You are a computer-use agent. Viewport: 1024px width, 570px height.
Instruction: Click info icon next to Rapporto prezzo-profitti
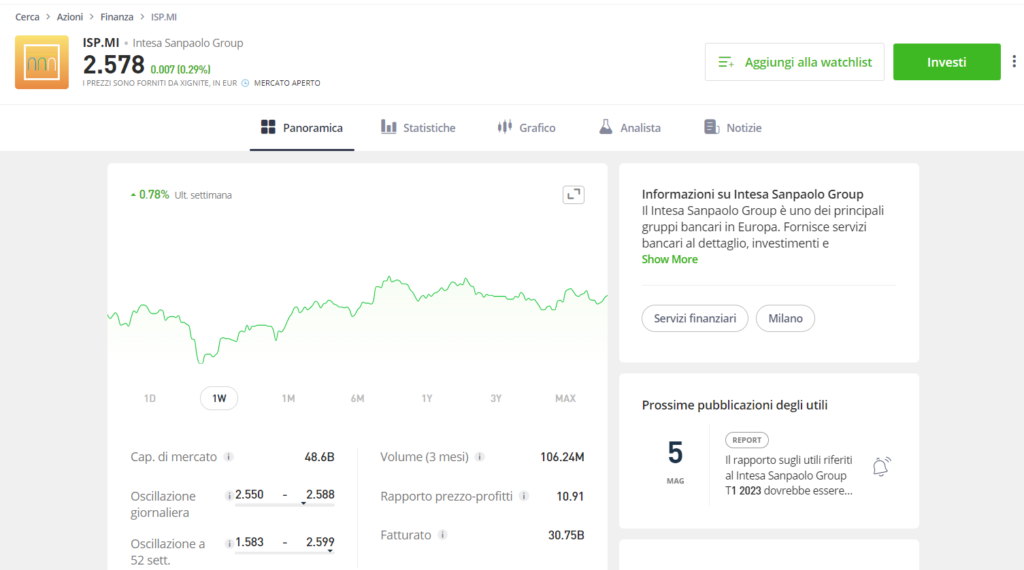click(524, 496)
